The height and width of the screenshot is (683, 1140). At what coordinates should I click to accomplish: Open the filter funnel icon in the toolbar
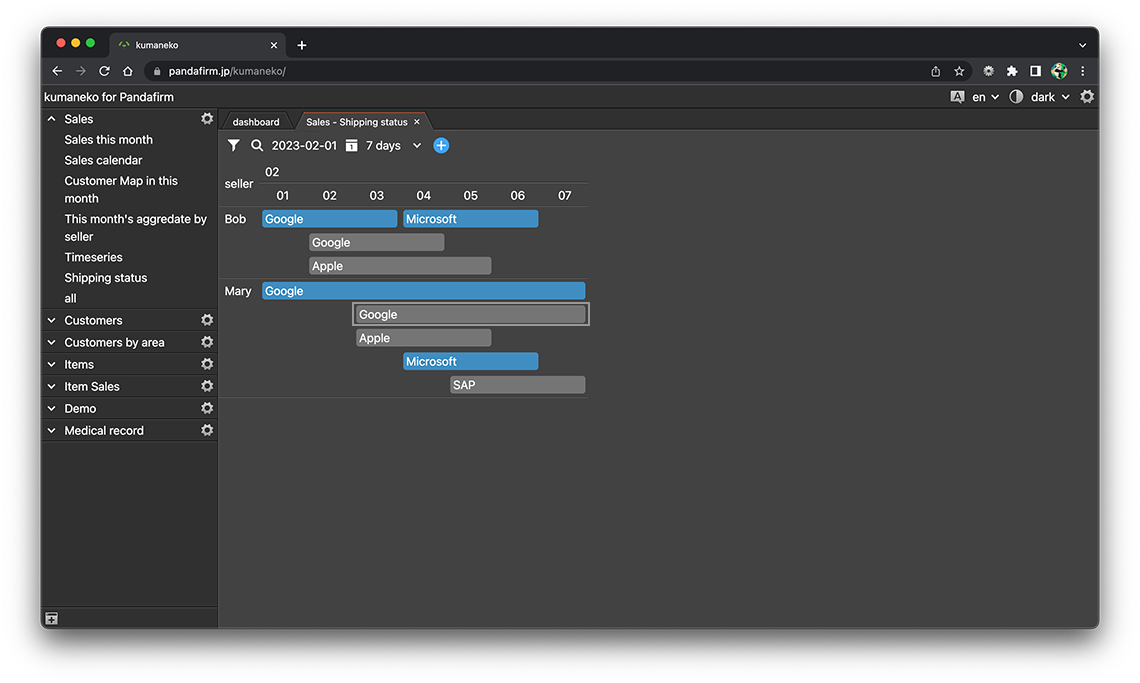tap(233, 146)
